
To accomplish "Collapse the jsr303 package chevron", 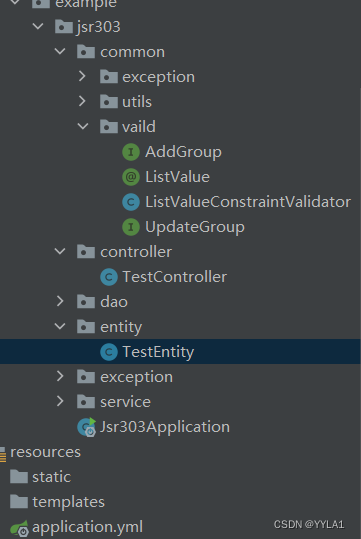I will point(38,26).
